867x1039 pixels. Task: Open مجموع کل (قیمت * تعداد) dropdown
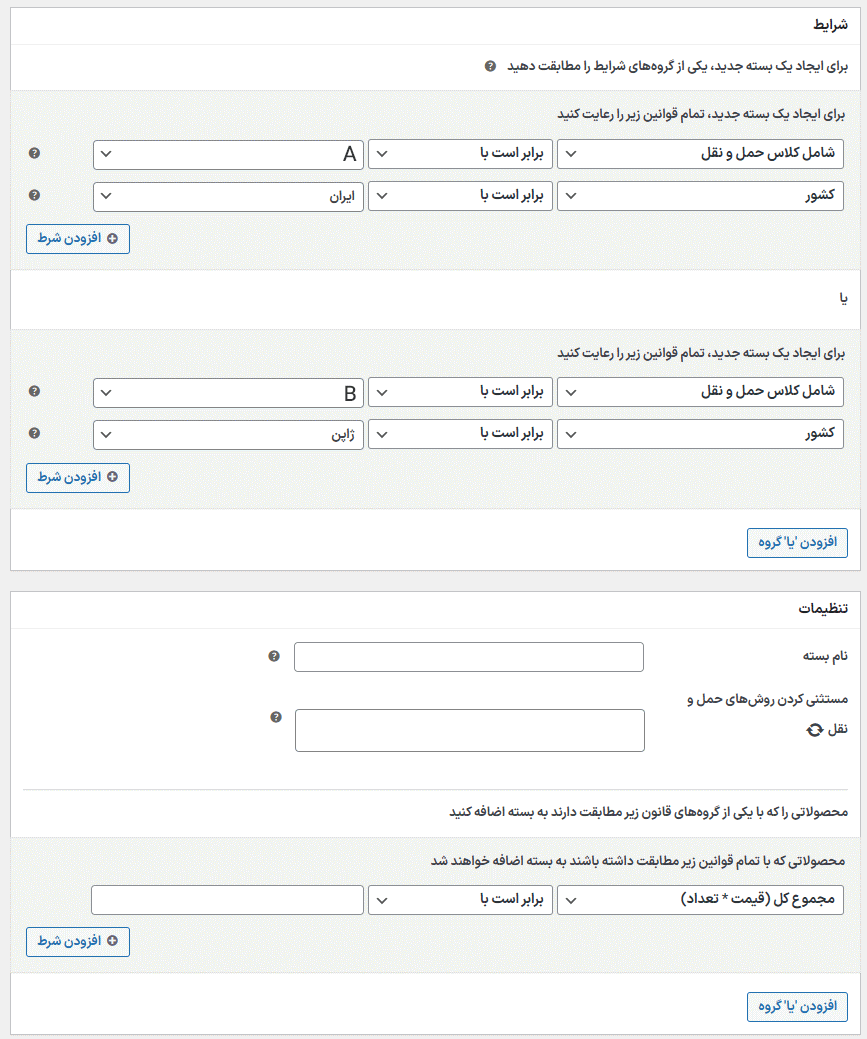click(x=700, y=900)
